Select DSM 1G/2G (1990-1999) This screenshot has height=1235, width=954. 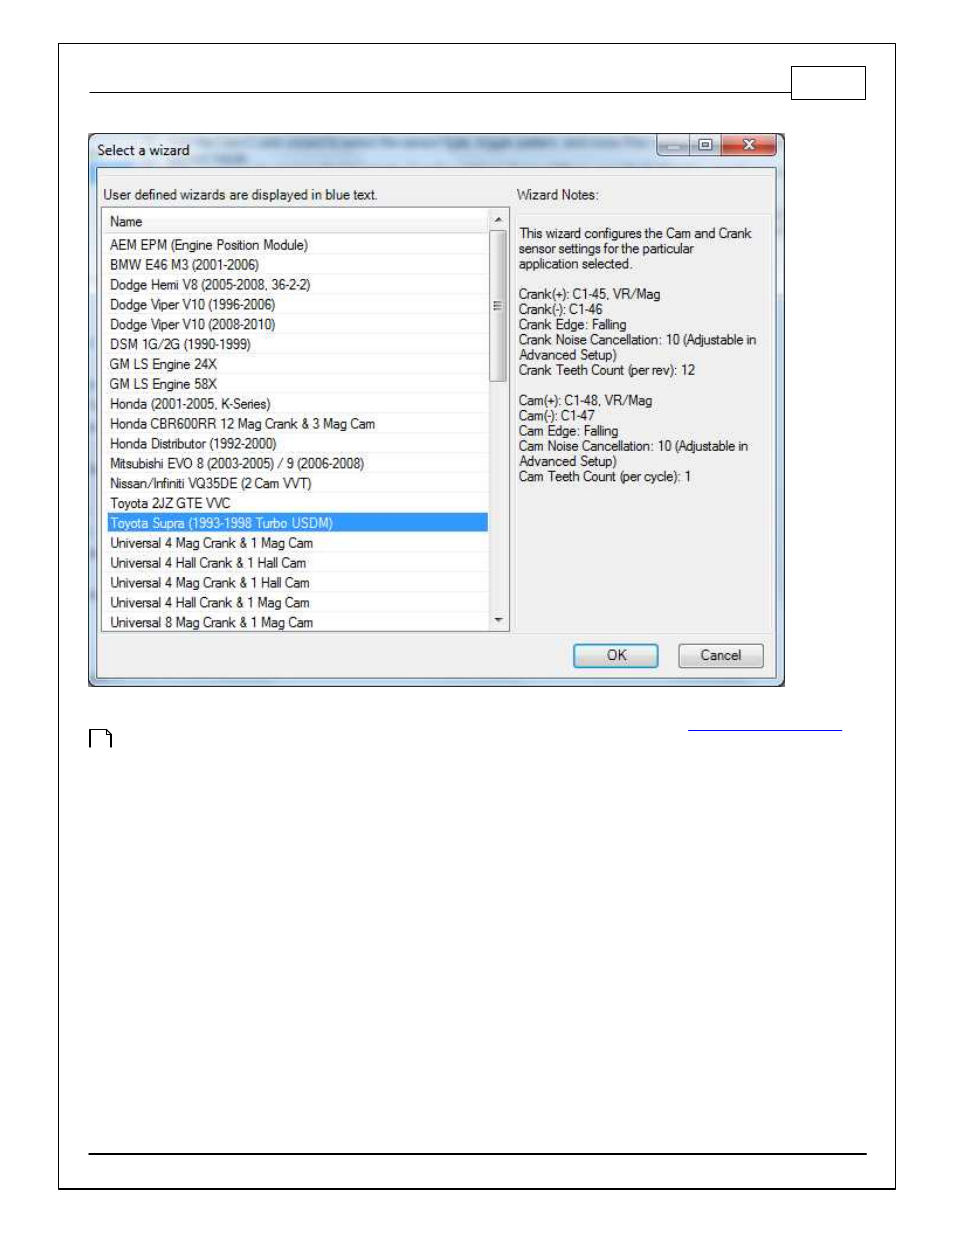click(x=296, y=344)
